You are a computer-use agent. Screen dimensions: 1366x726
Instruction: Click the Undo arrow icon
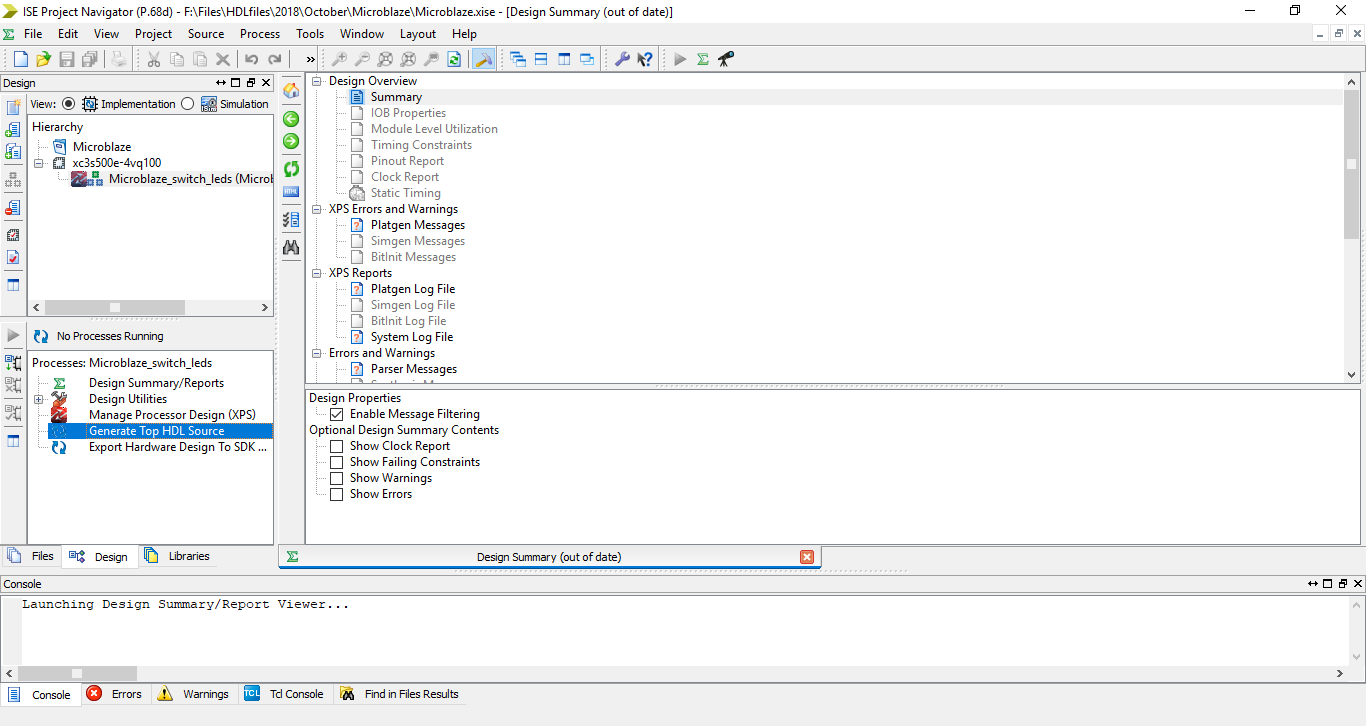point(252,59)
